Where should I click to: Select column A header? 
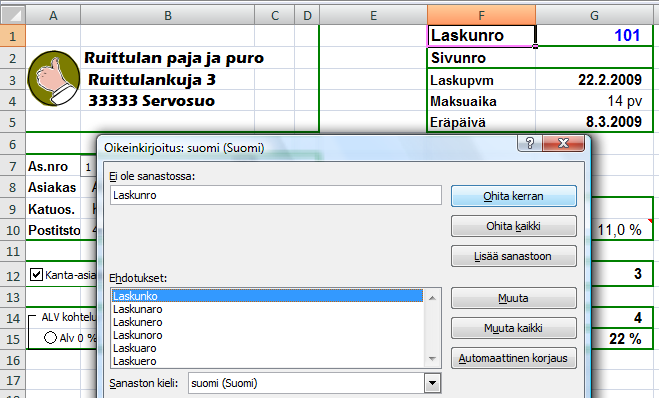[x=53, y=16]
